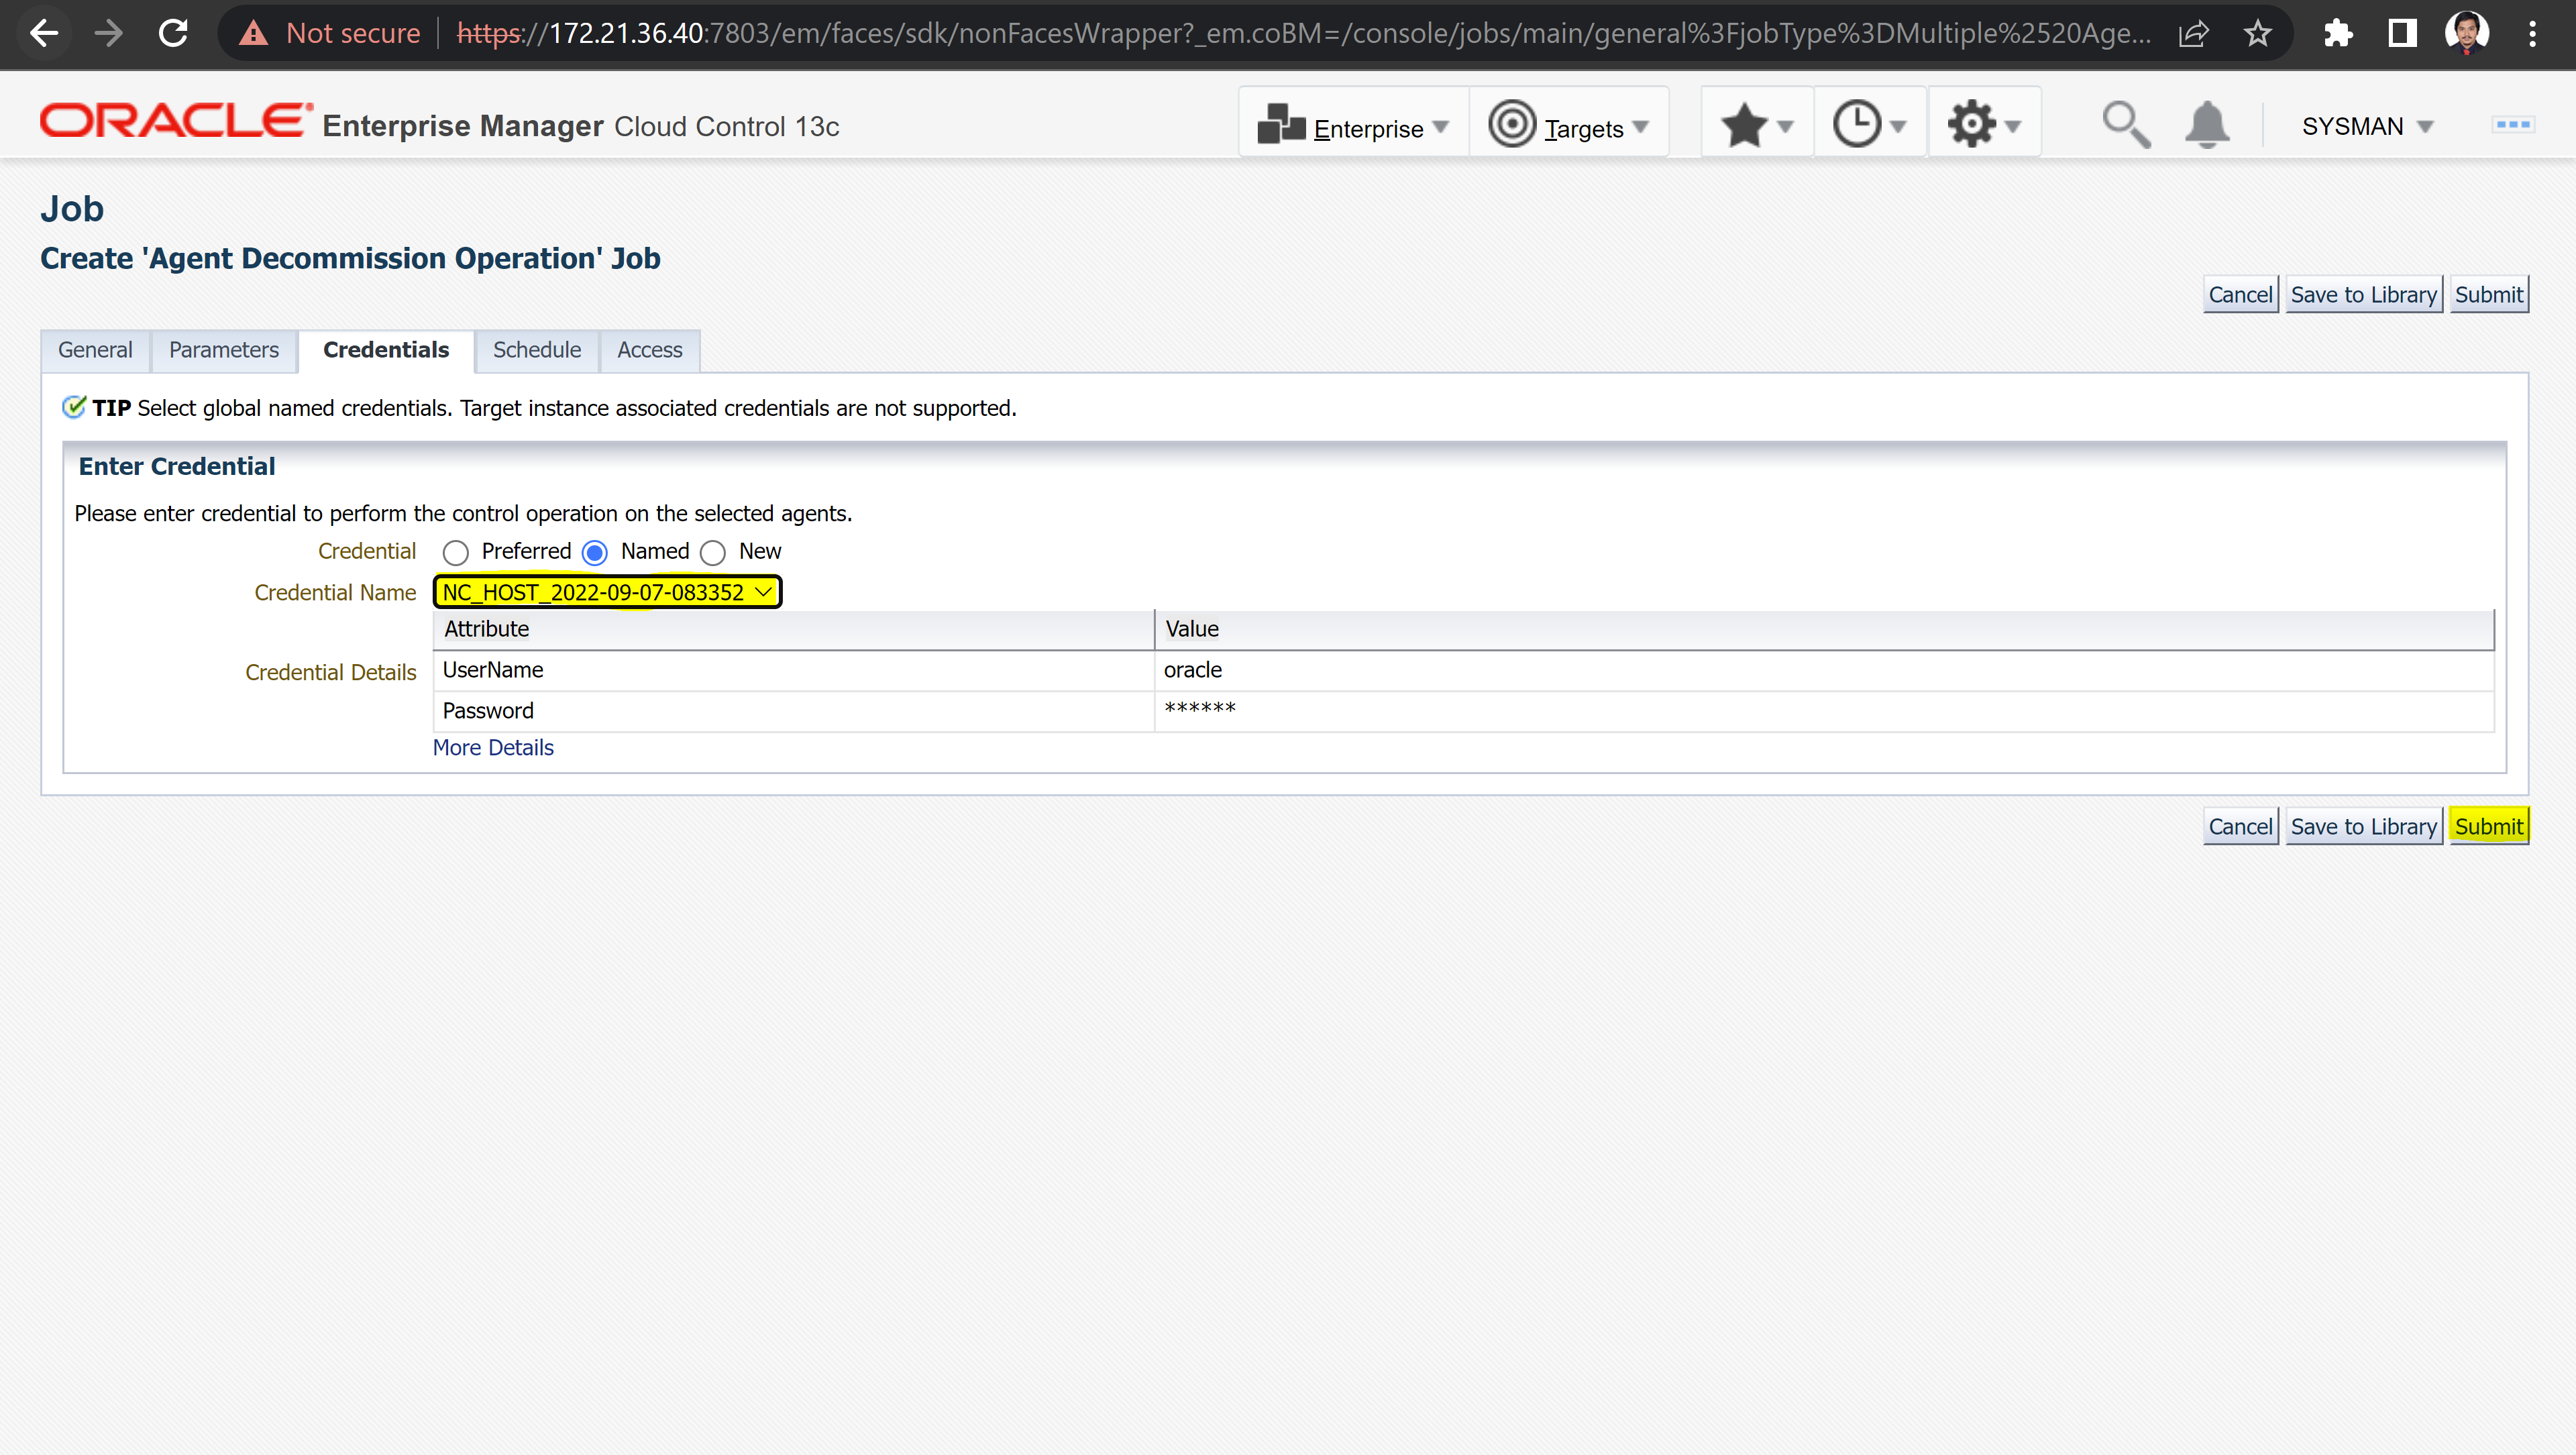
Task: Reload the current page
Action: 174,34
